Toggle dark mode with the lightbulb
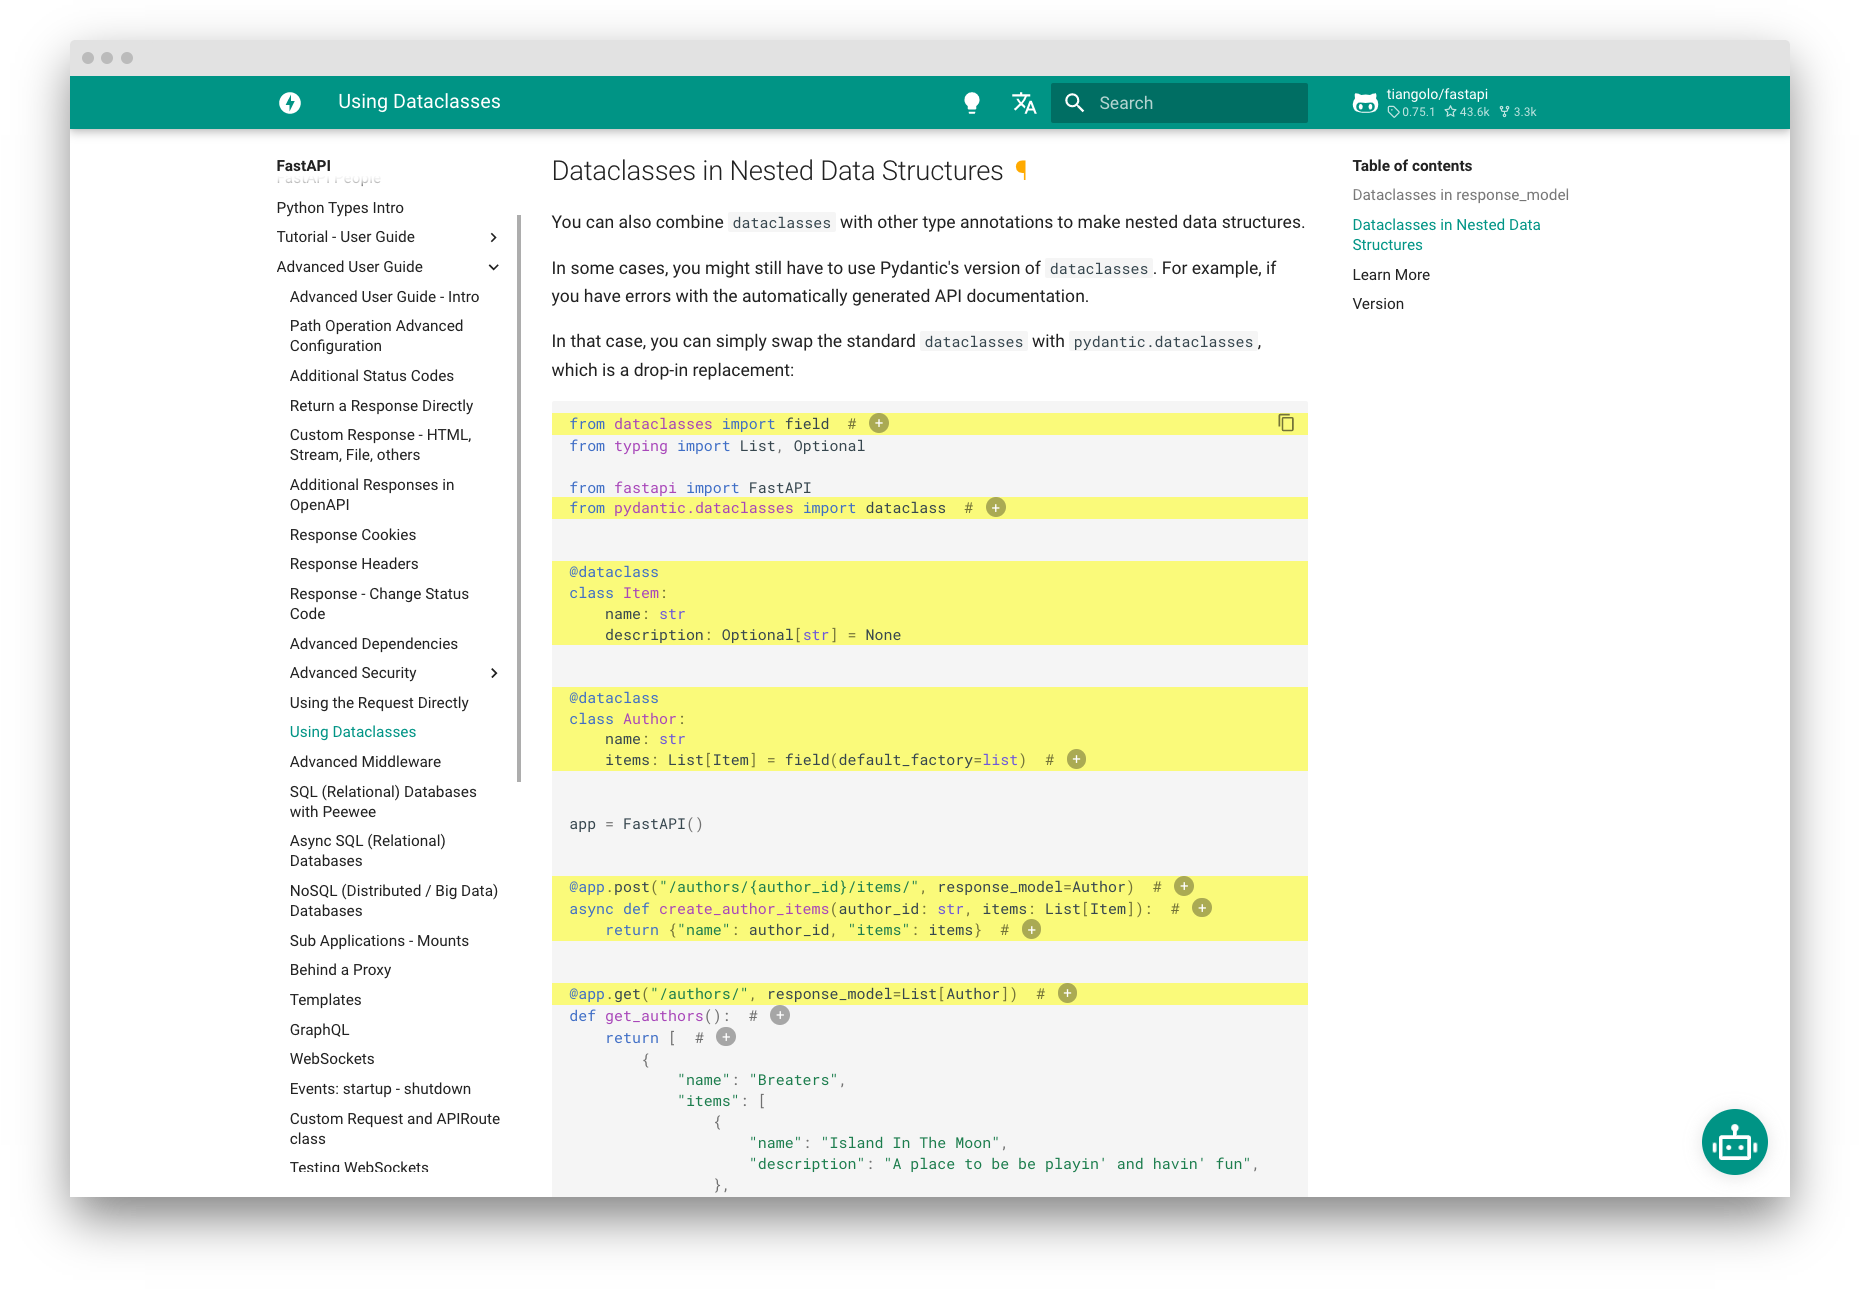 click(972, 102)
